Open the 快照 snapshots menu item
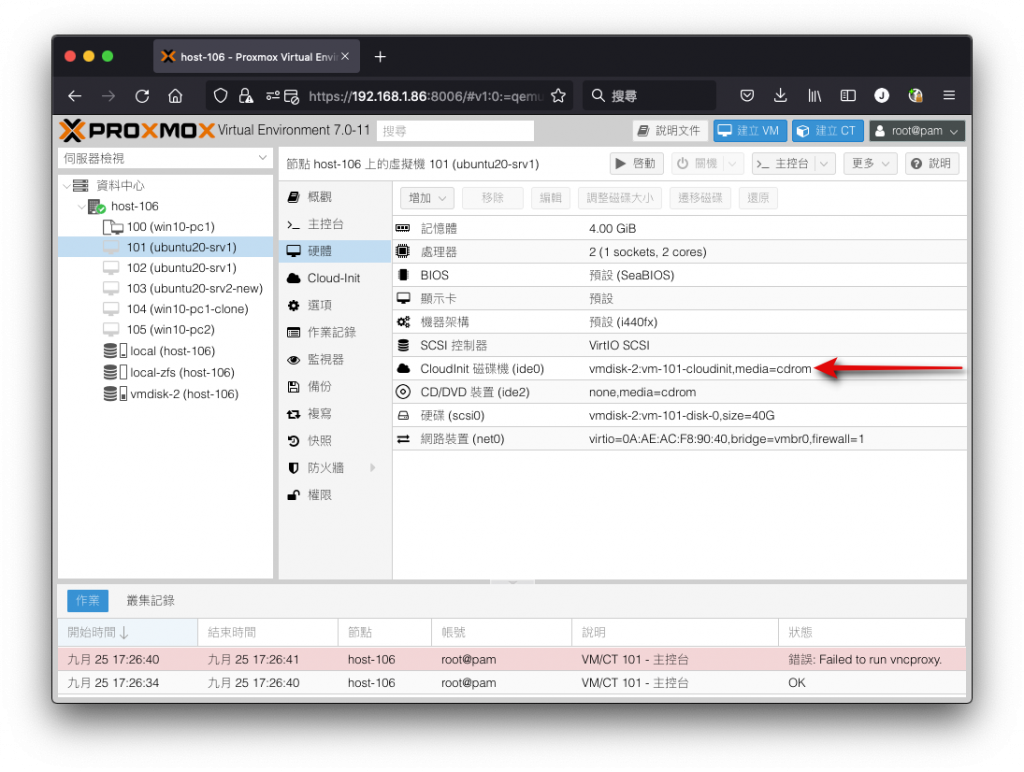This screenshot has height=772, width=1024. click(x=336, y=441)
